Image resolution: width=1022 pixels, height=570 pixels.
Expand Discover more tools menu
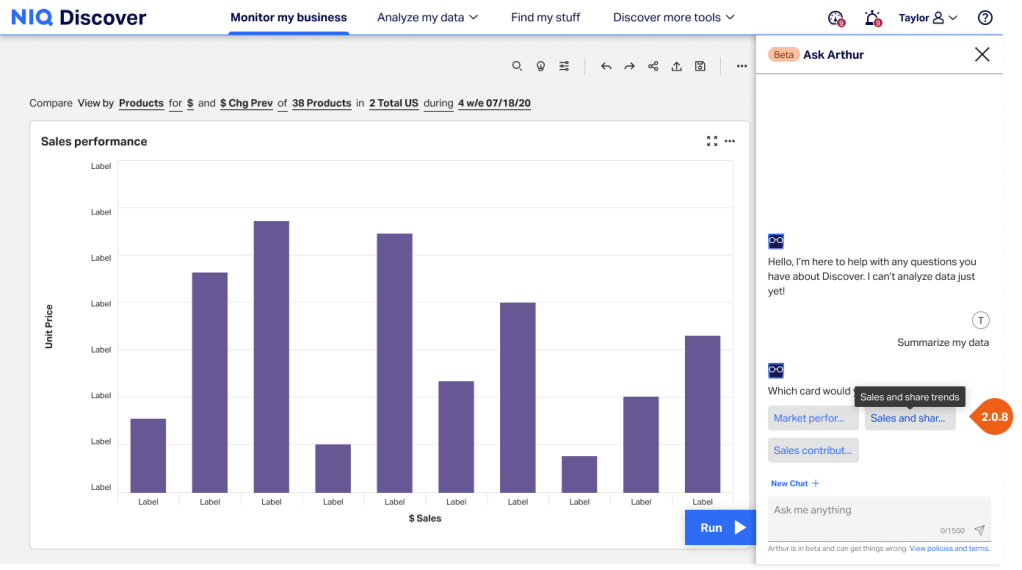click(673, 18)
